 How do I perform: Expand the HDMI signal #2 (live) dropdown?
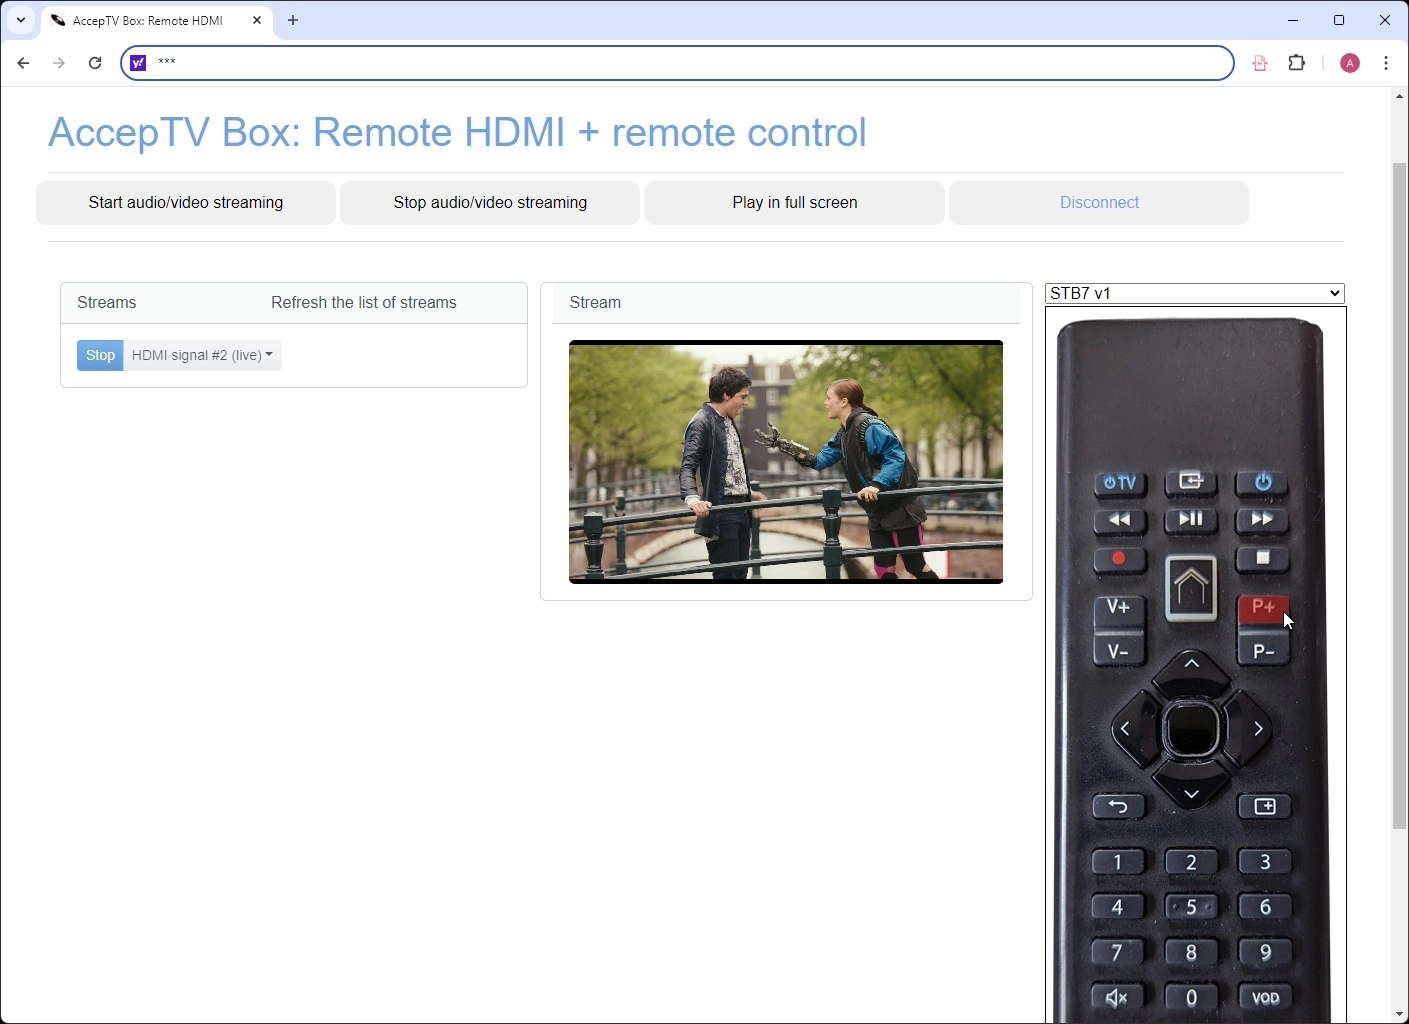202,355
